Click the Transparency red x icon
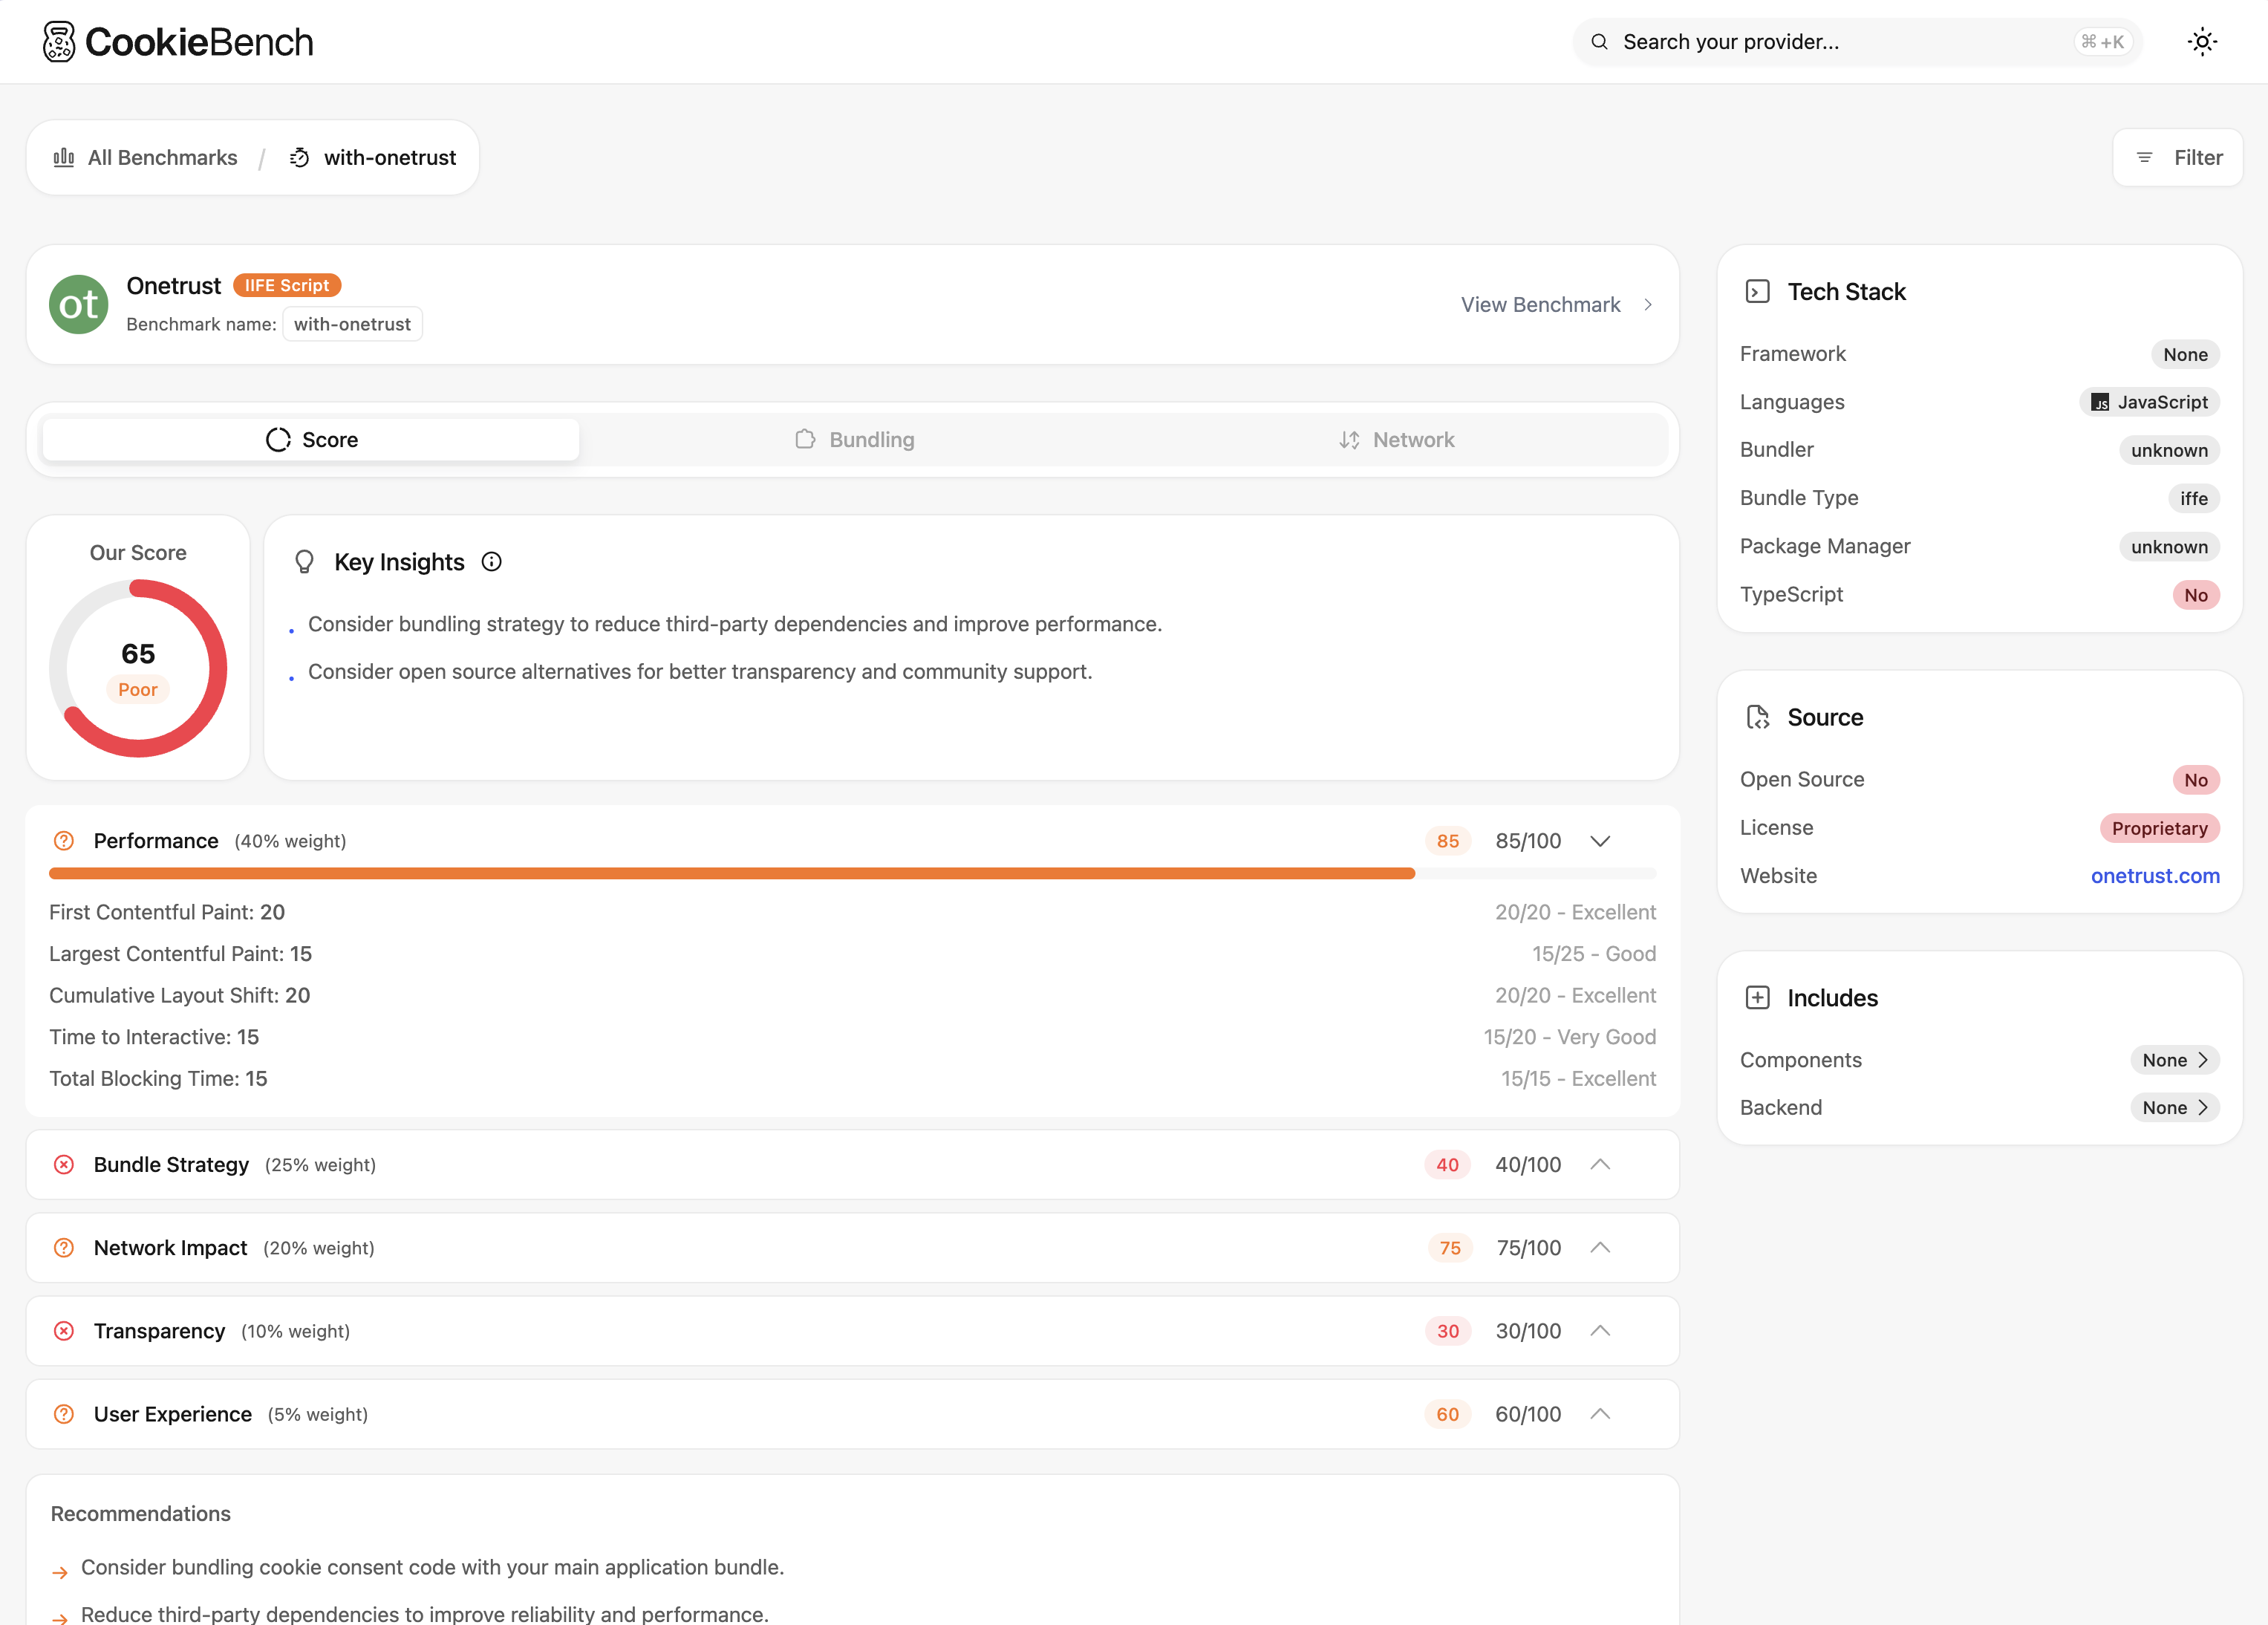Screen dimensions: 2268x1625 [x=64, y=1331]
